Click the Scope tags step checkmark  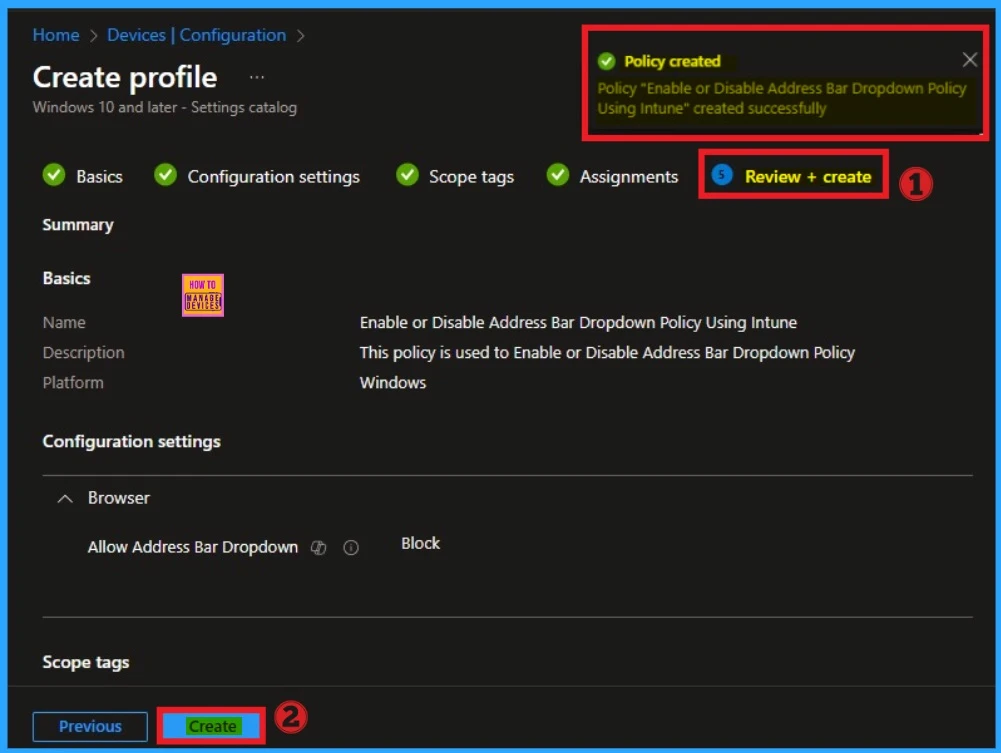(407, 174)
